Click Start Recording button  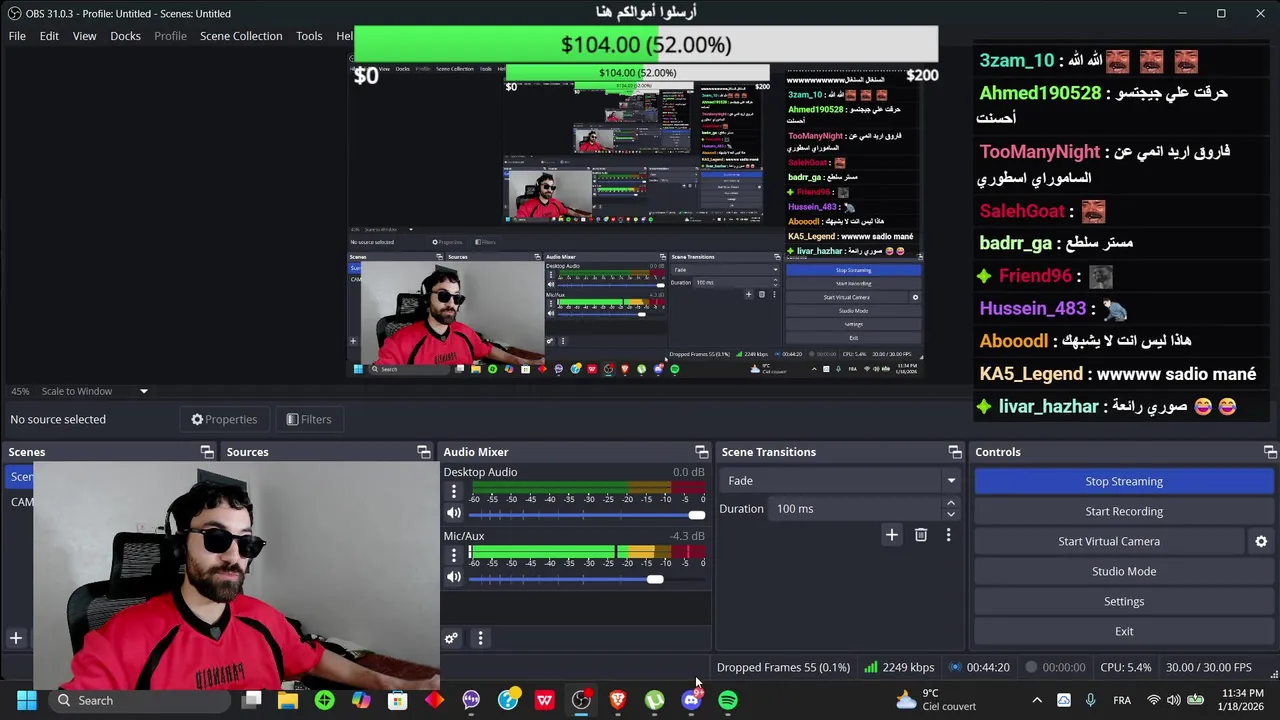click(1124, 511)
